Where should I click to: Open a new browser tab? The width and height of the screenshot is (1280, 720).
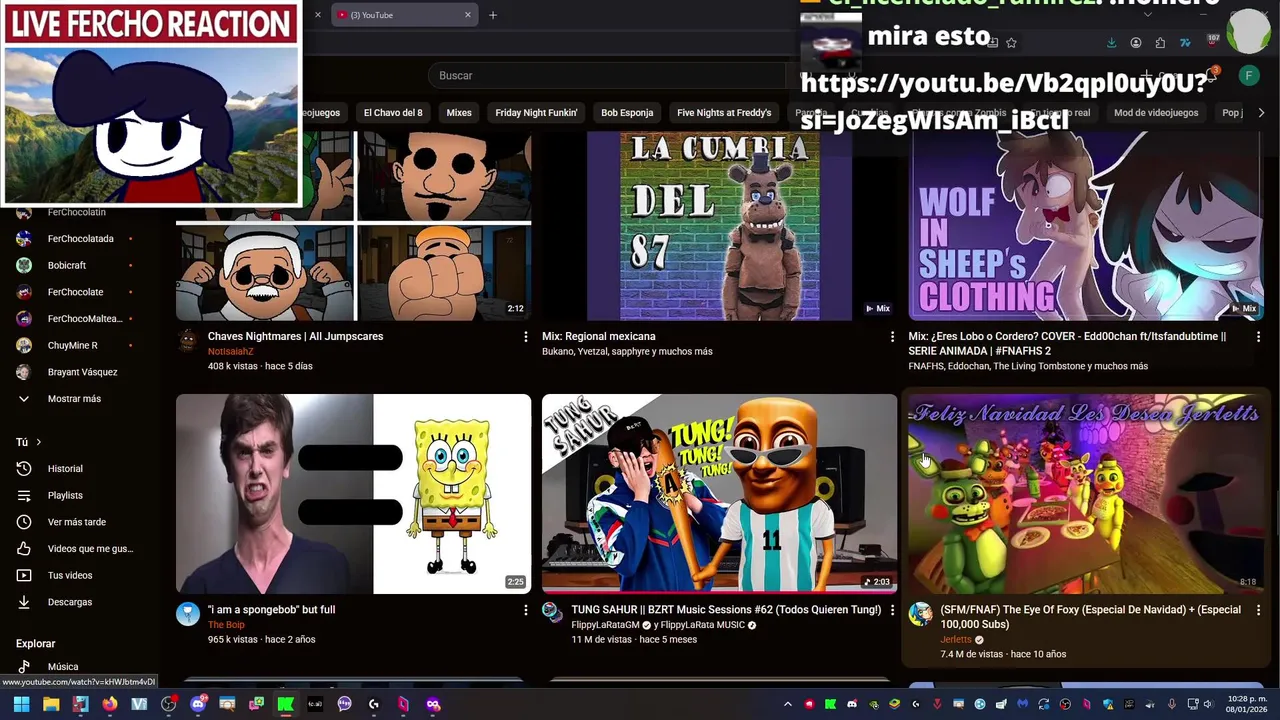pos(492,15)
